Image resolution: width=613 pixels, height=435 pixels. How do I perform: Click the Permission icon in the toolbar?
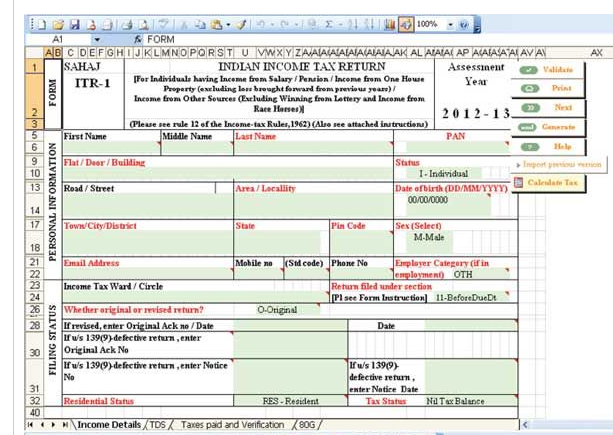tap(91, 24)
